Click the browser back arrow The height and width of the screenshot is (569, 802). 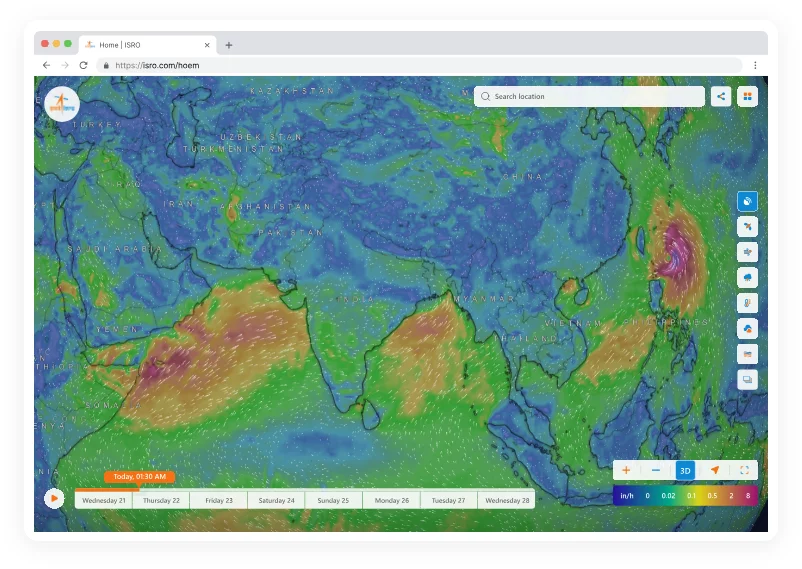click(47, 65)
